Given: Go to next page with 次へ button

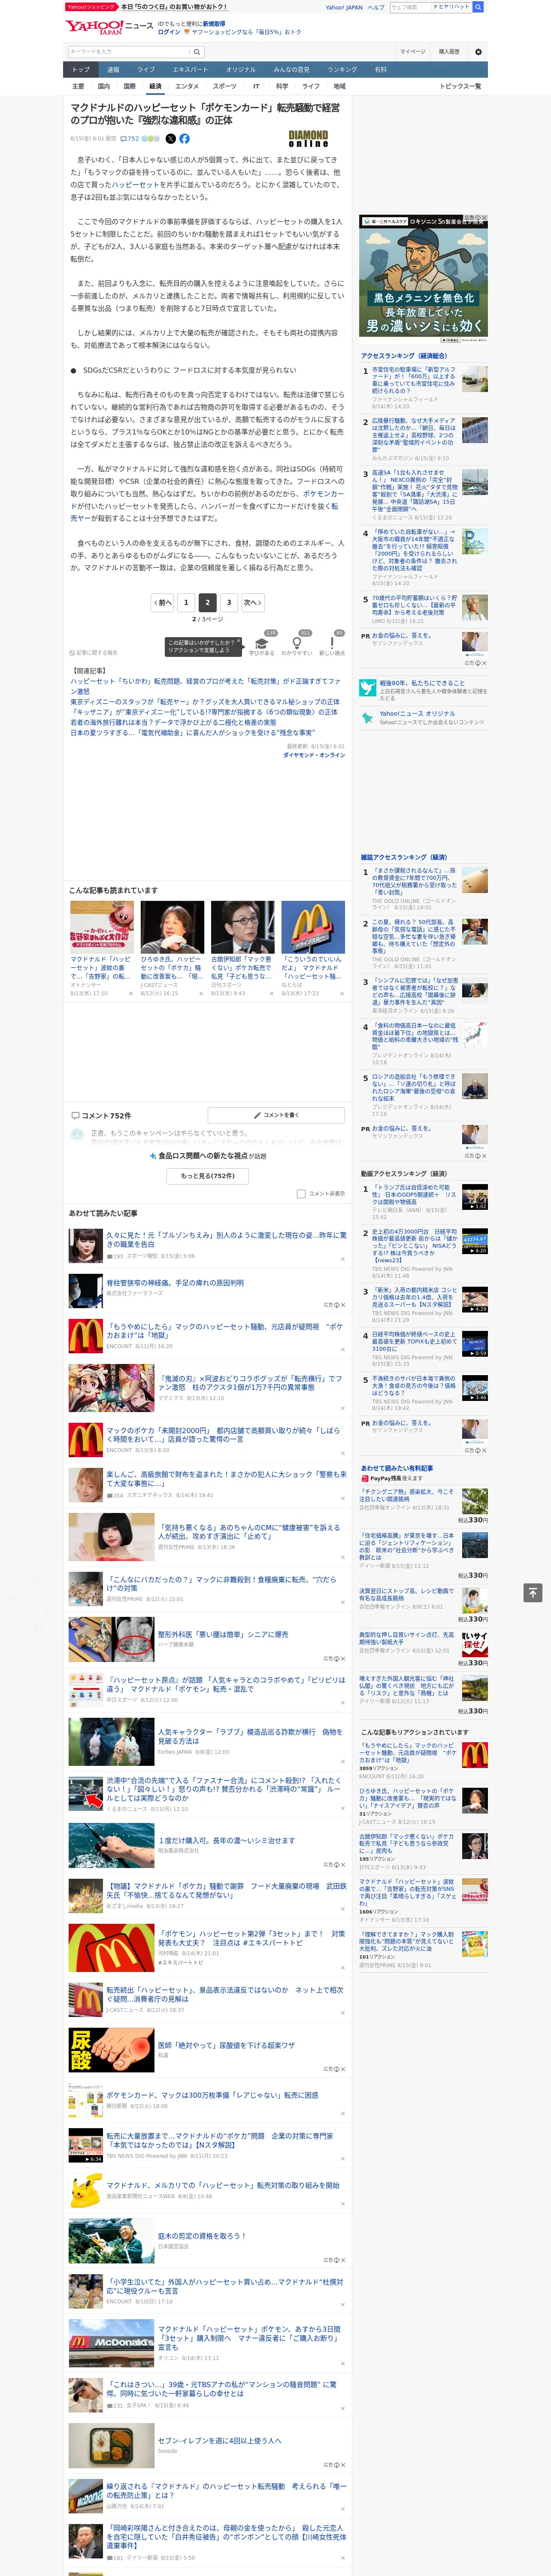Looking at the screenshot, I should [253, 603].
